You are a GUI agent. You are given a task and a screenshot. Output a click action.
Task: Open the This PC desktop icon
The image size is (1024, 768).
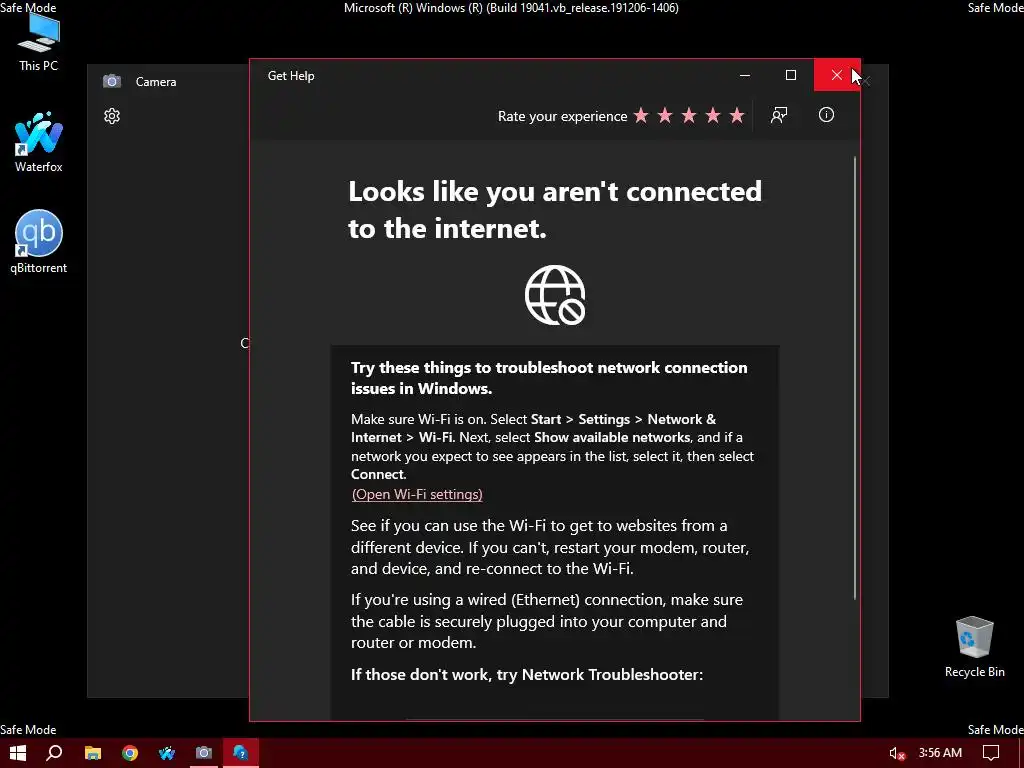[39, 40]
